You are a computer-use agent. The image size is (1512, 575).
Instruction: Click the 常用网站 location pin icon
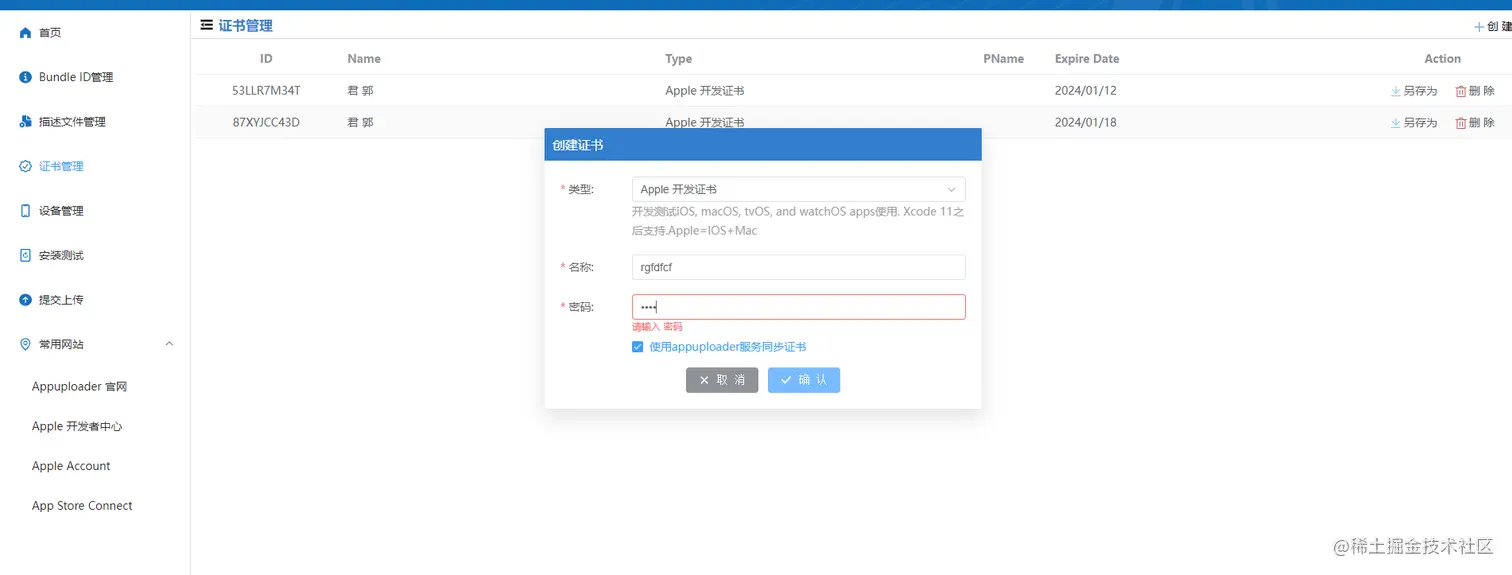click(x=26, y=344)
